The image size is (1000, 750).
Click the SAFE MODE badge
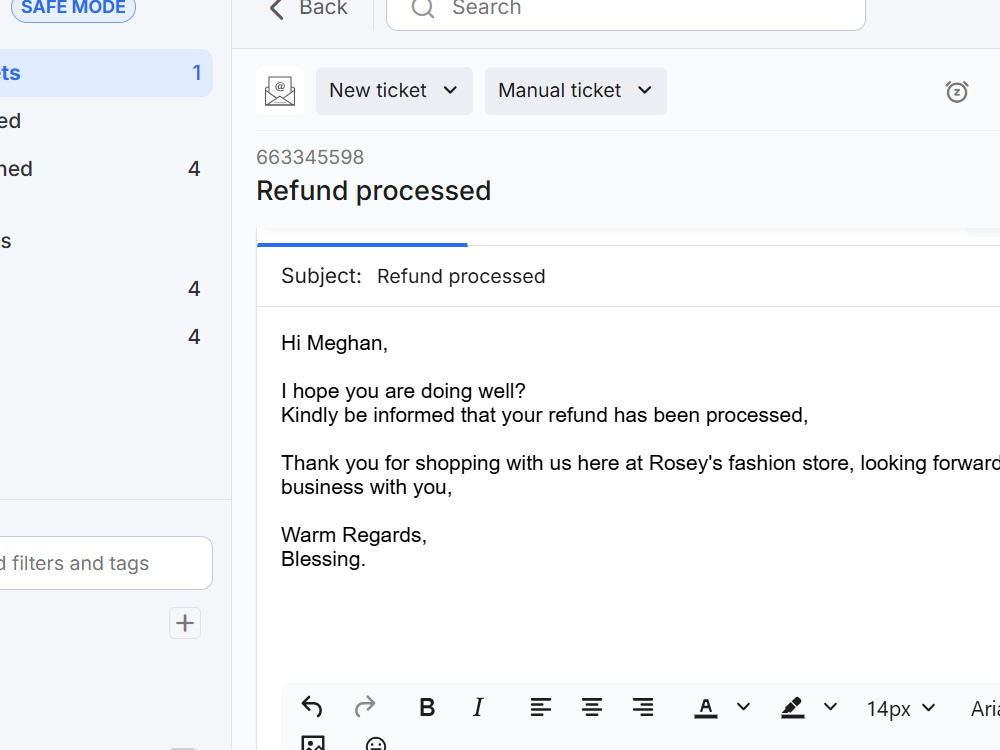(x=73, y=8)
